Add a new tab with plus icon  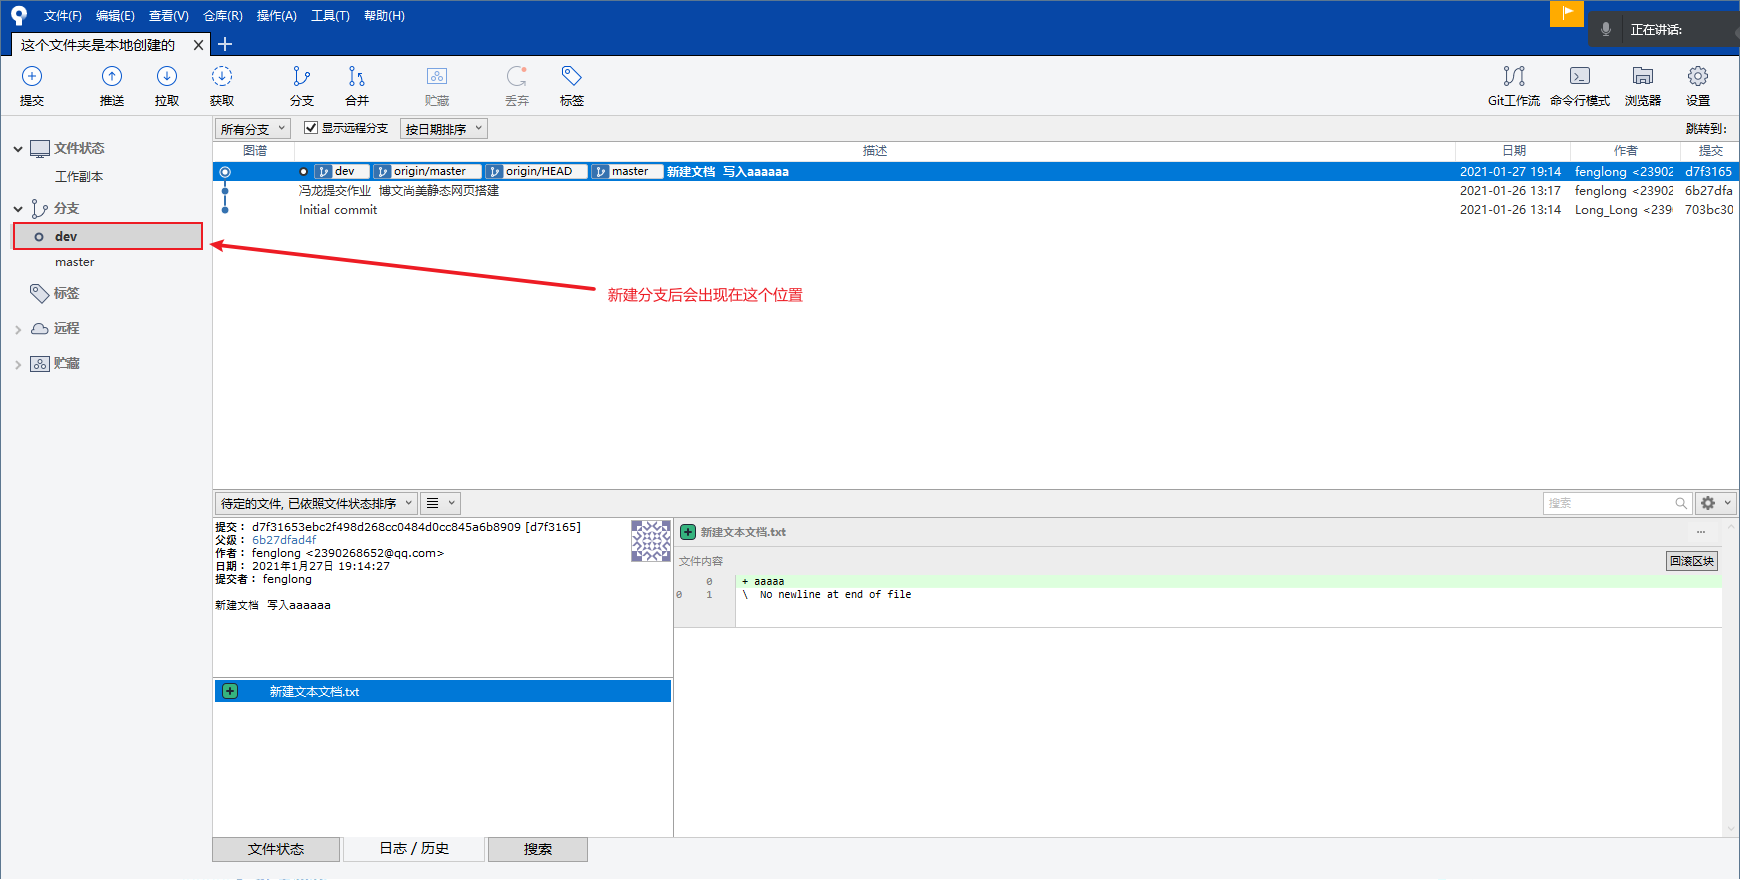(225, 44)
